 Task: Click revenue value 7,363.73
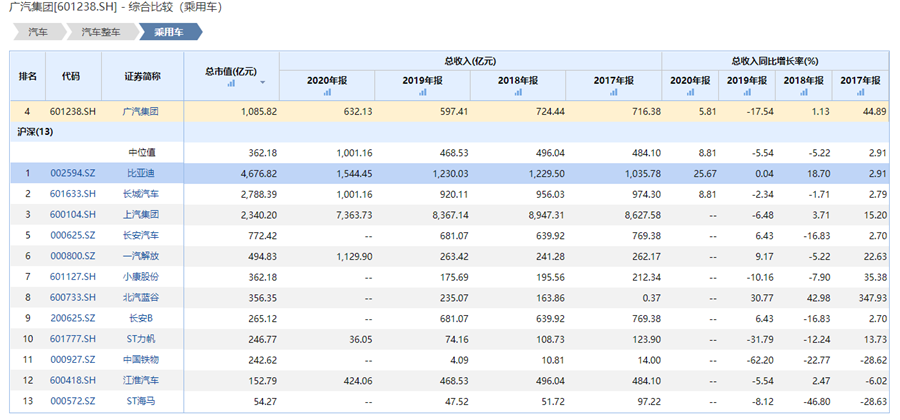354,215
